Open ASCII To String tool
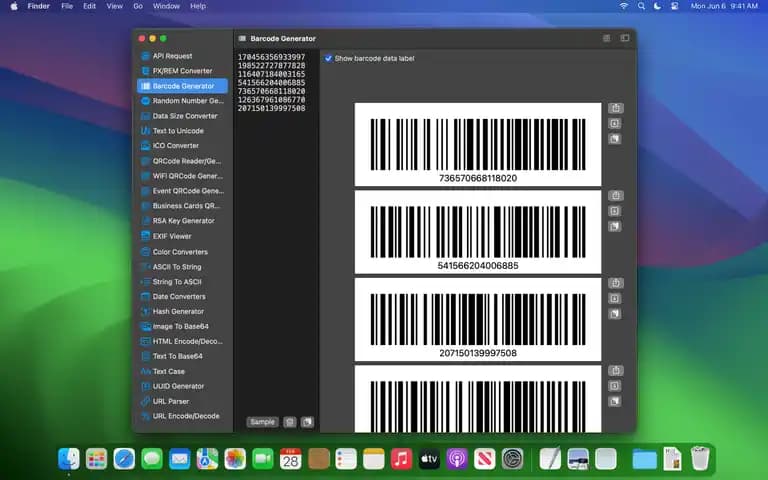This screenshot has height=480, width=768. (182, 267)
